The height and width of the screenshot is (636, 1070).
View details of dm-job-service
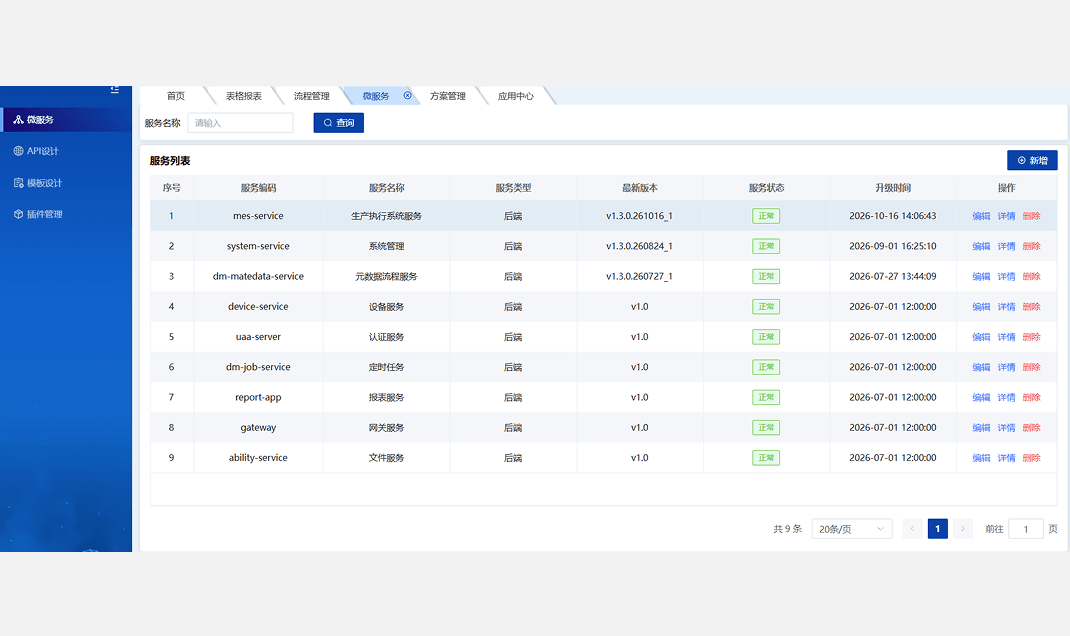[1007, 367]
